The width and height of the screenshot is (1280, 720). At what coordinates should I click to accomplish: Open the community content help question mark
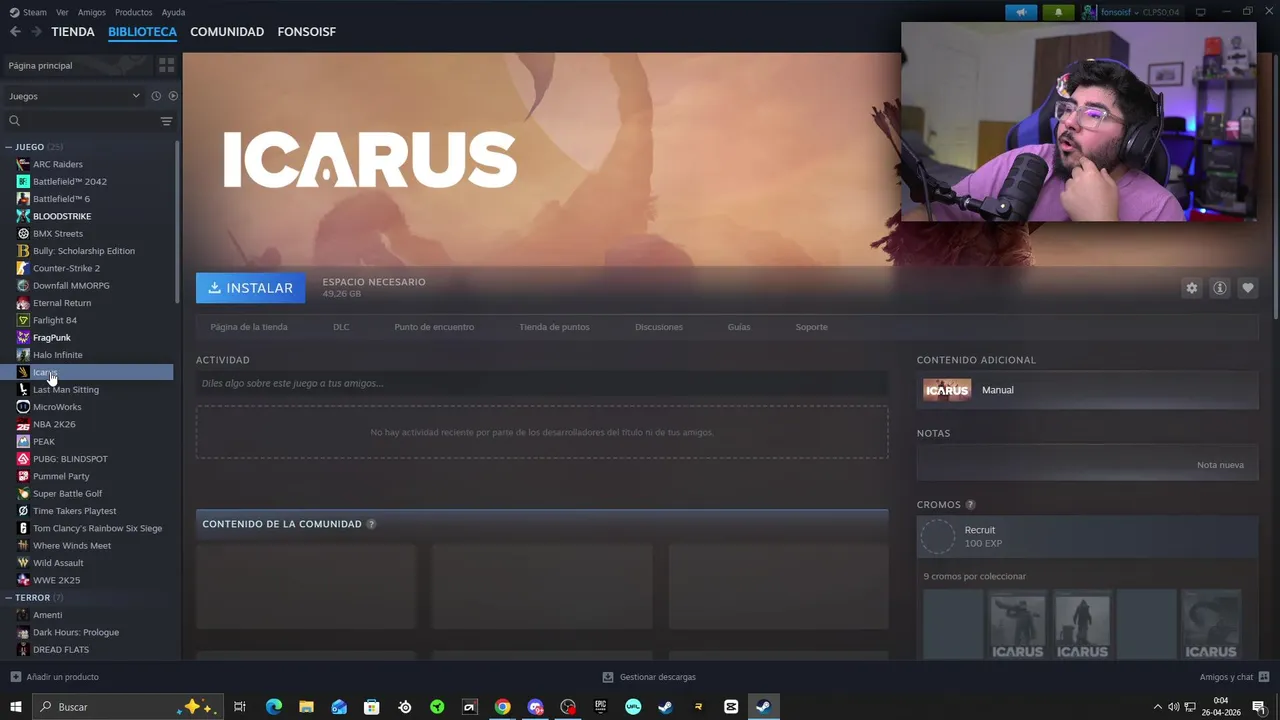coord(371,524)
